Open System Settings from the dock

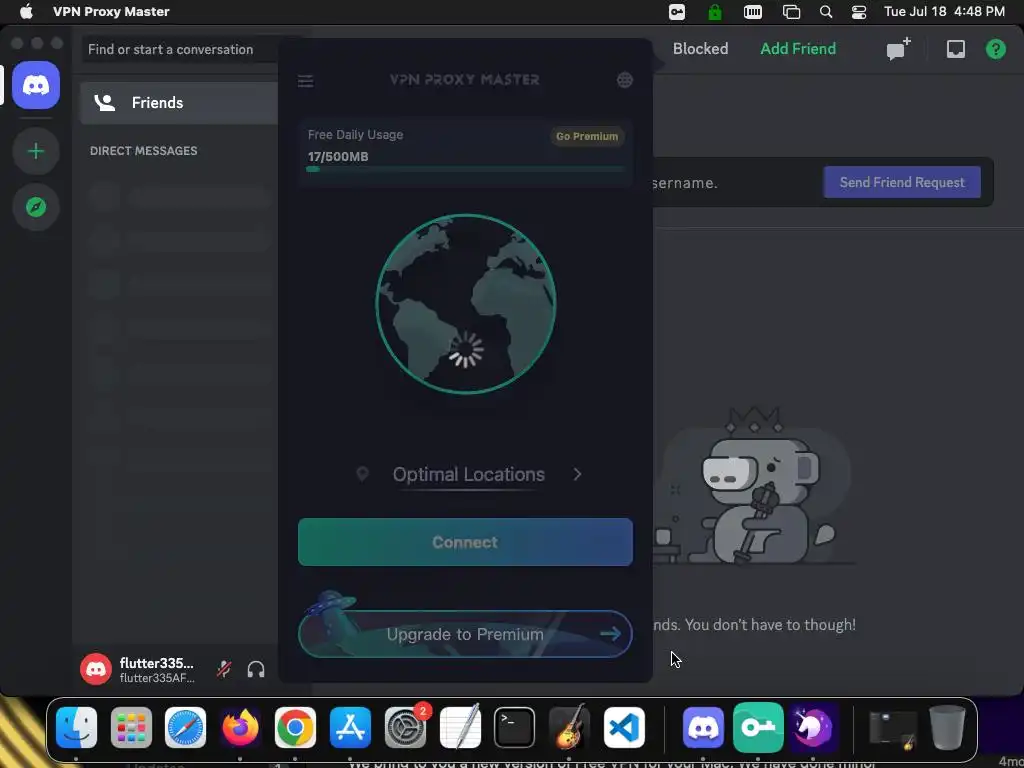[x=405, y=727]
